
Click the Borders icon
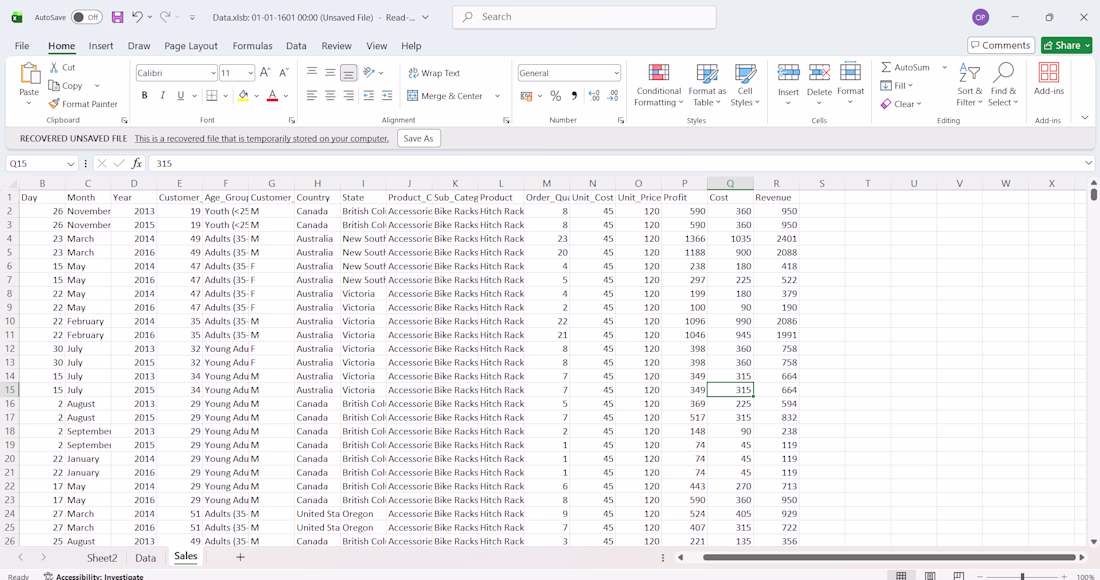point(211,96)
